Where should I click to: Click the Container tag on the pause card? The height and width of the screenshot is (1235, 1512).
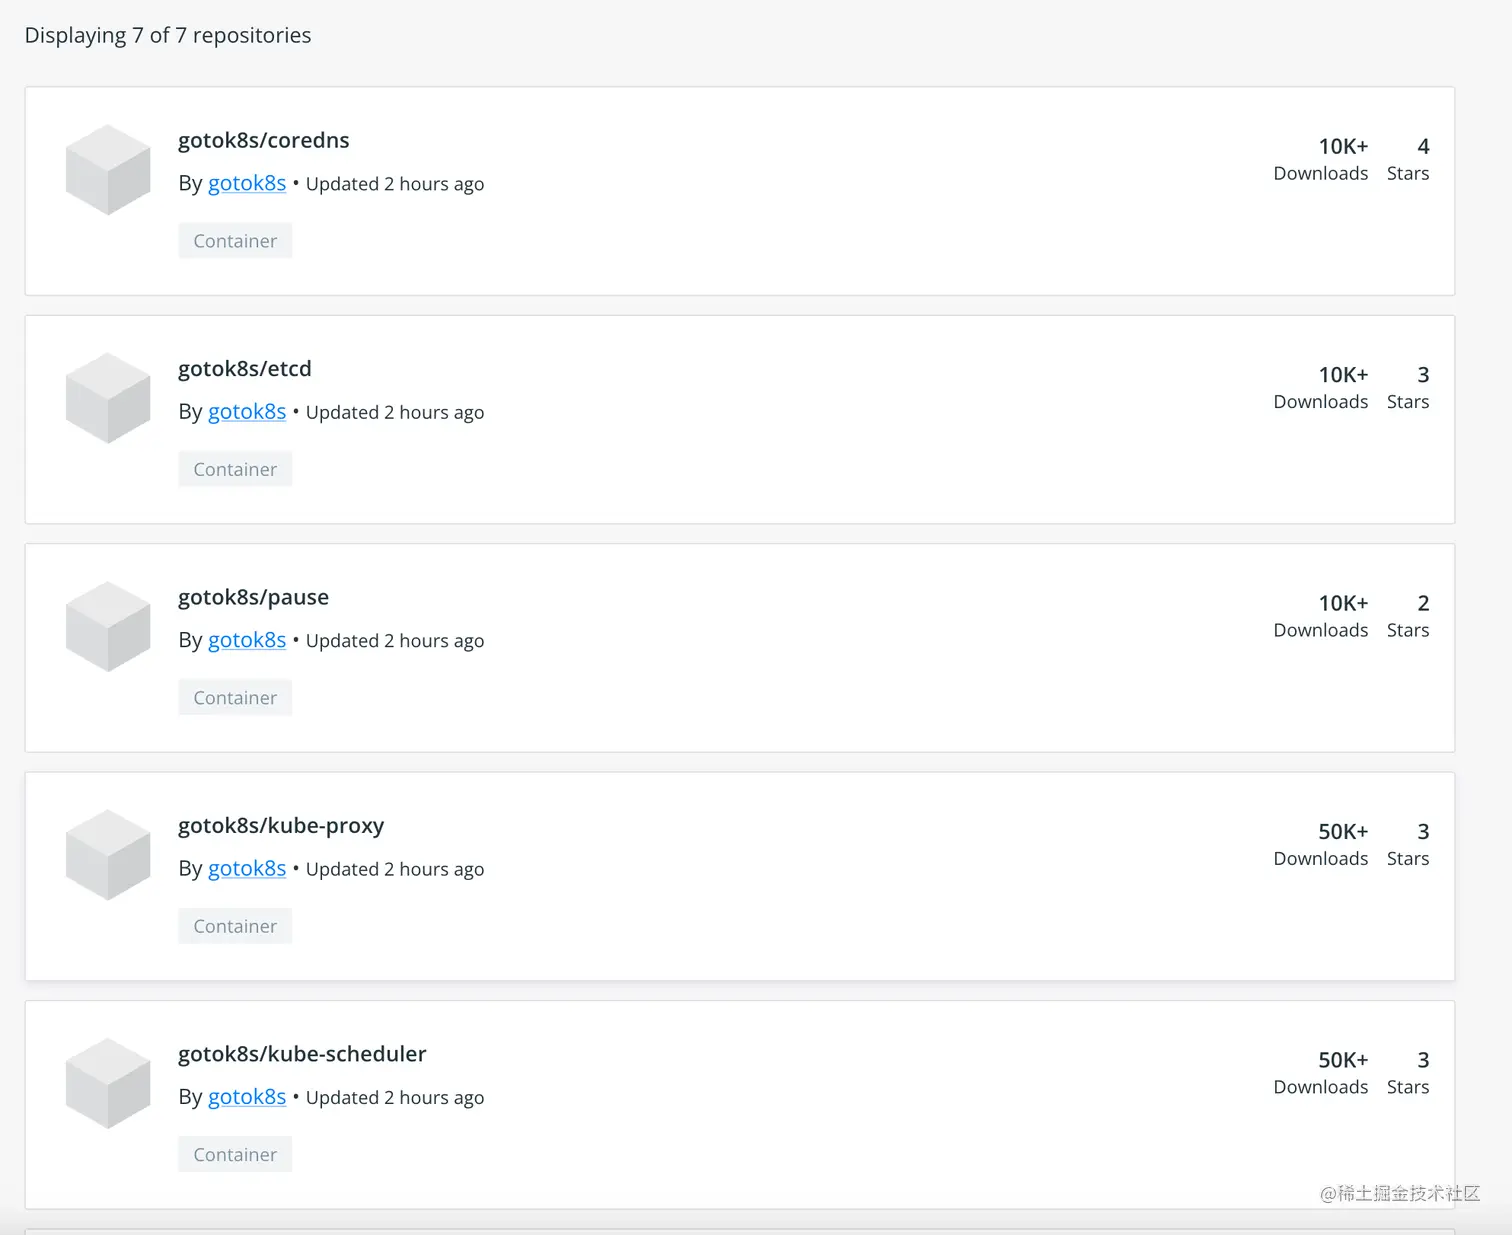pos(235,698)
